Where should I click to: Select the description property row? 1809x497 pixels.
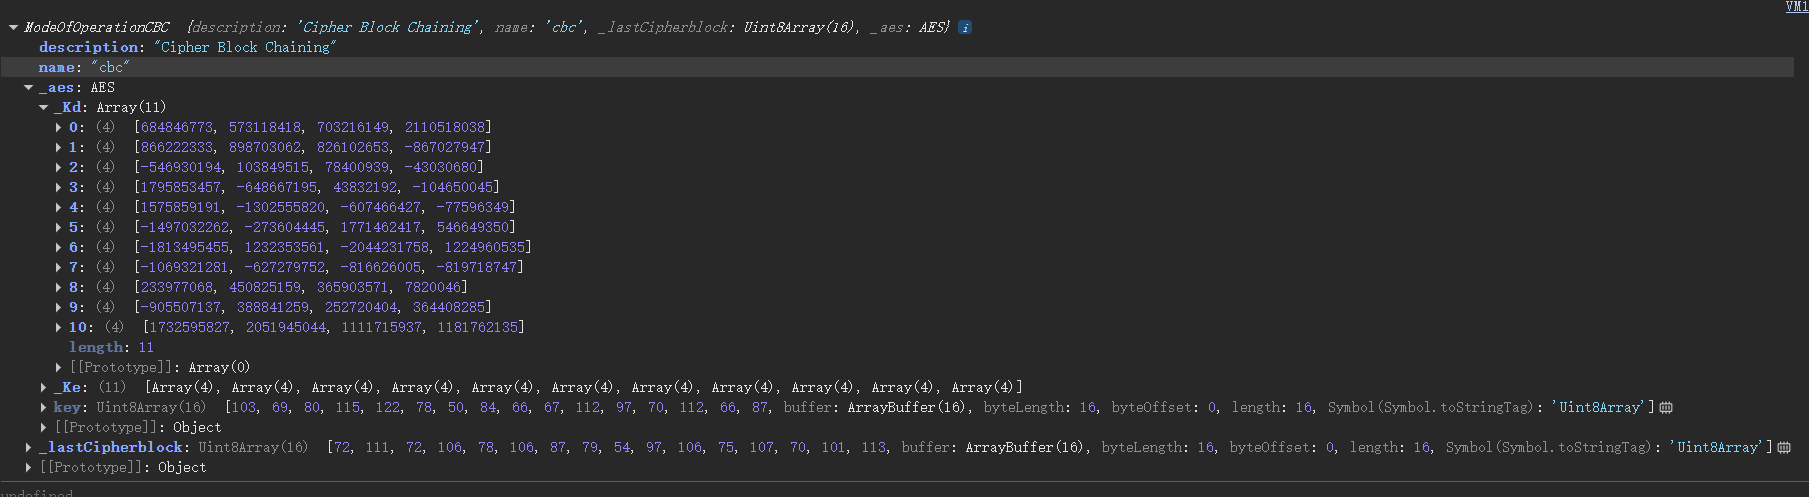(187, 47)
